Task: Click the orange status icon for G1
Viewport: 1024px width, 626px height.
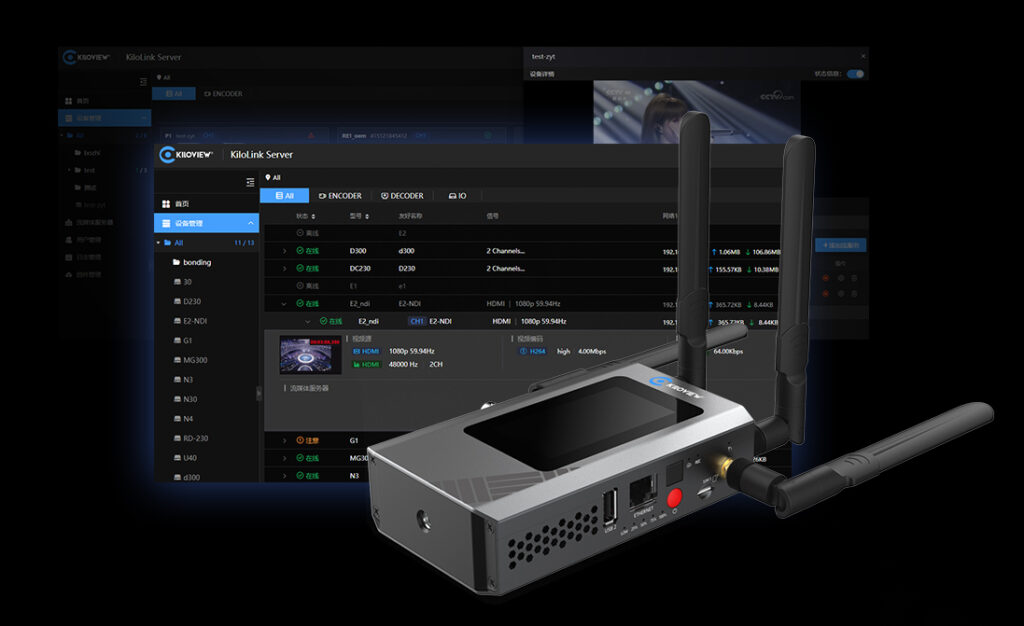Action: [x=300, y=441]
